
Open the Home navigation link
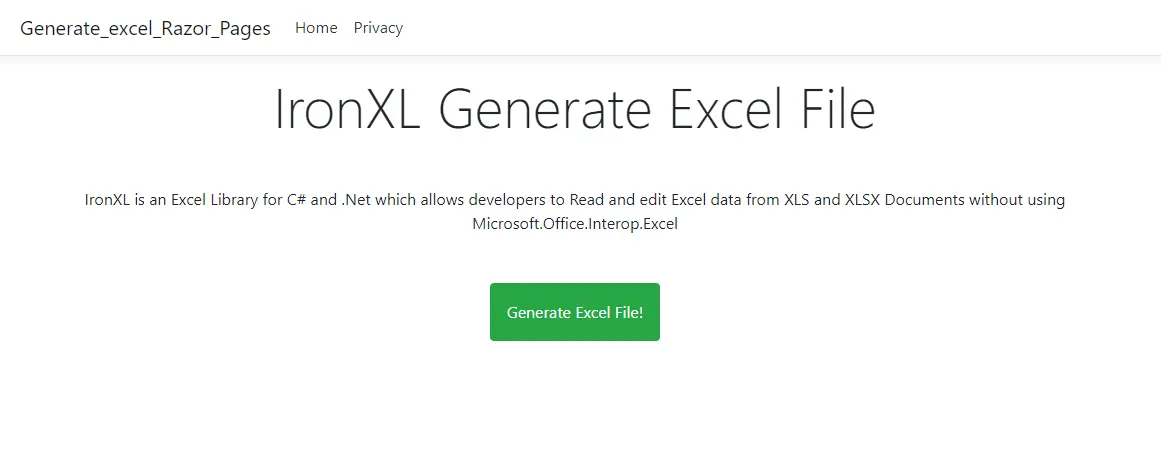coord(316,28)
